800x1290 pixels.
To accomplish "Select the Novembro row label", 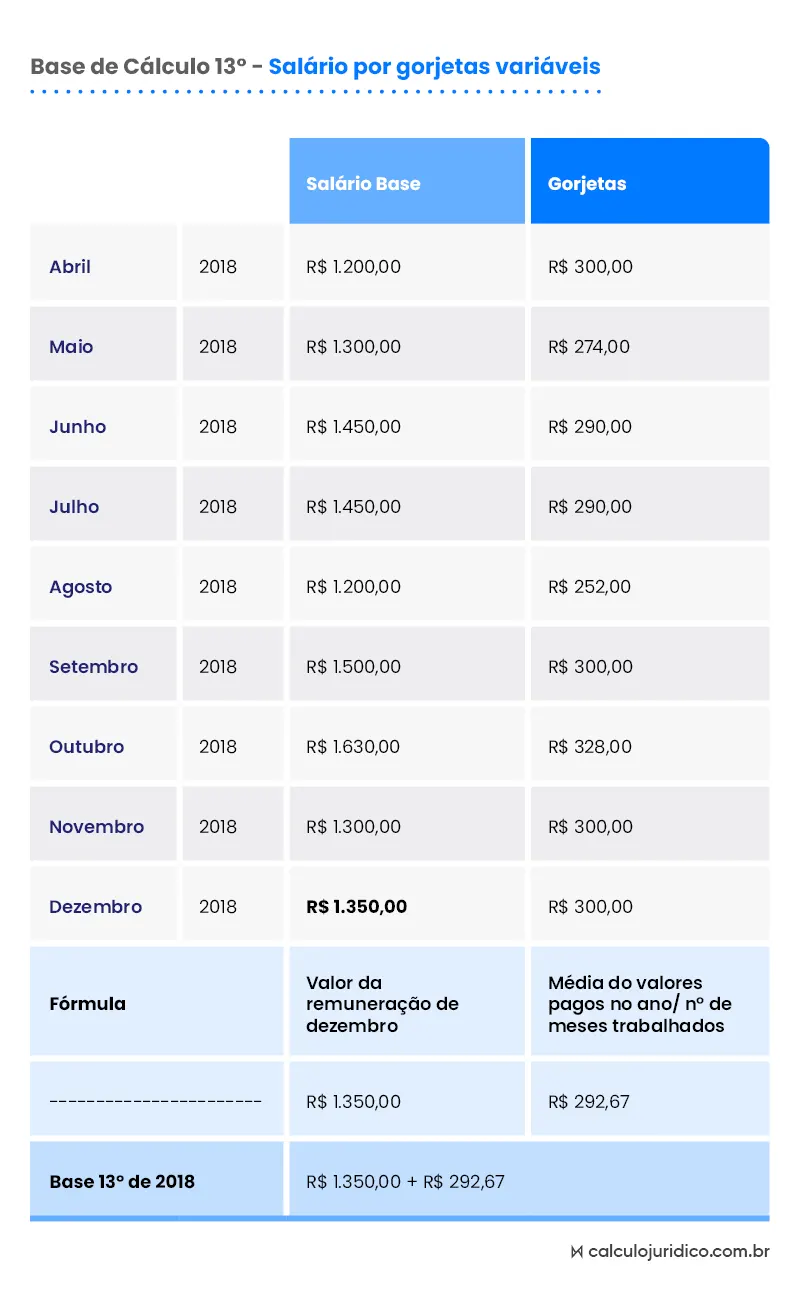I will point(96,827).
